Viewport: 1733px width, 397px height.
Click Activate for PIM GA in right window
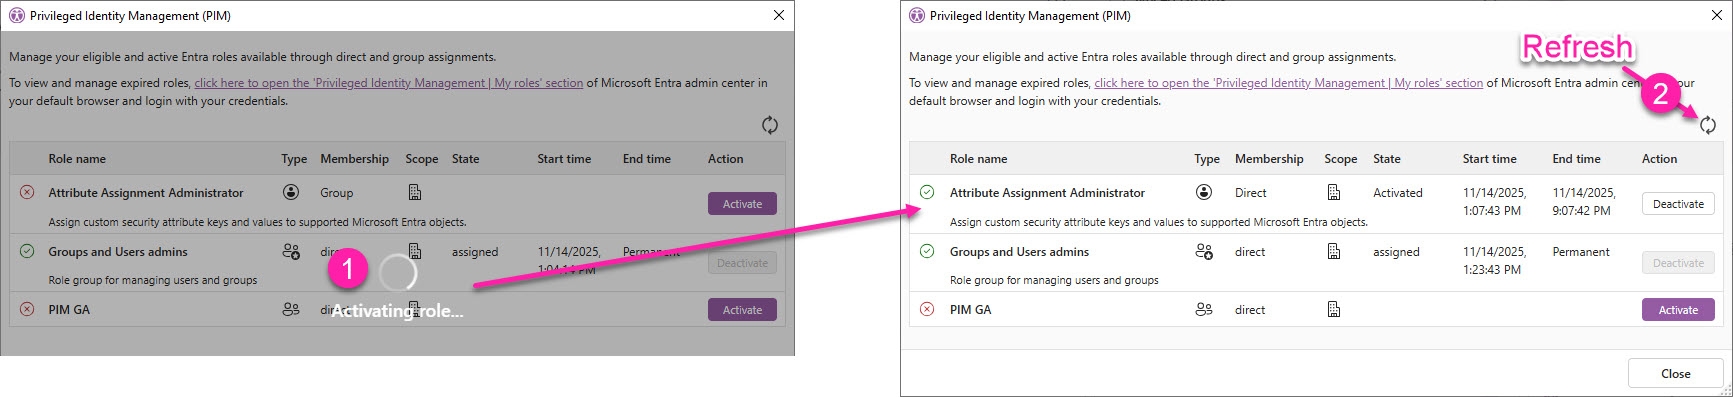click(1678, 309)
